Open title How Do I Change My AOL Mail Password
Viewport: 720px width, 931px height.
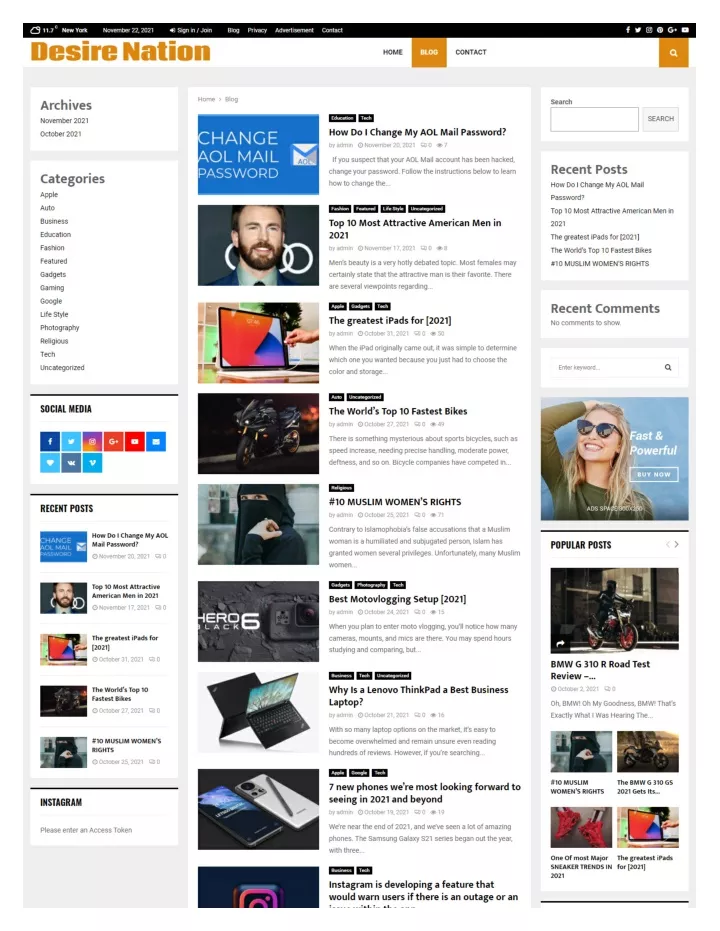417,132
